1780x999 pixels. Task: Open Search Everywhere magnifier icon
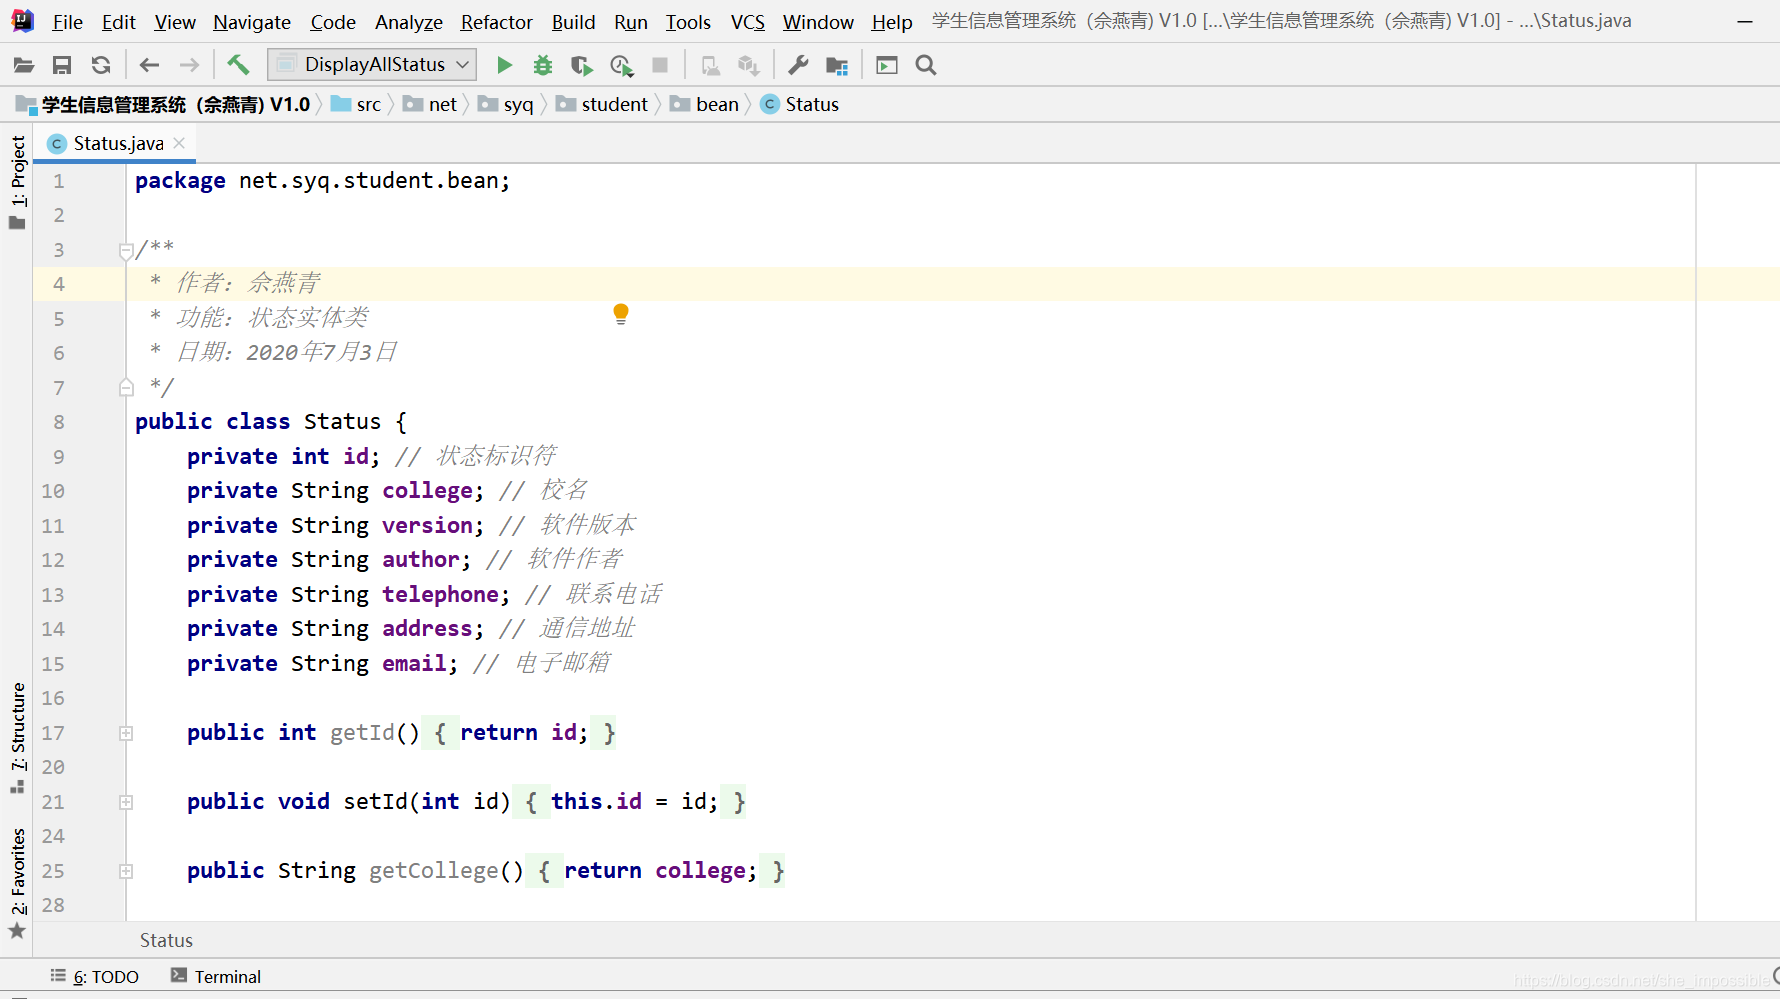[926, 65]
